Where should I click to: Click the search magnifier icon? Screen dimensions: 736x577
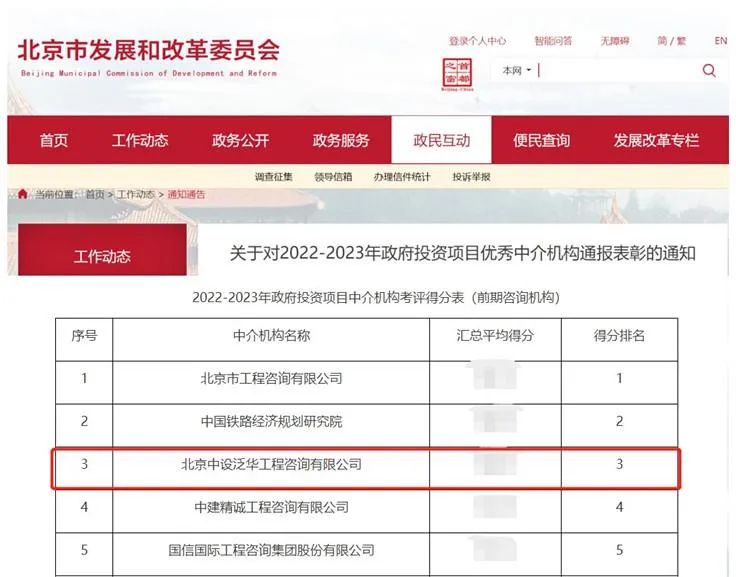(x=709, y=71)
